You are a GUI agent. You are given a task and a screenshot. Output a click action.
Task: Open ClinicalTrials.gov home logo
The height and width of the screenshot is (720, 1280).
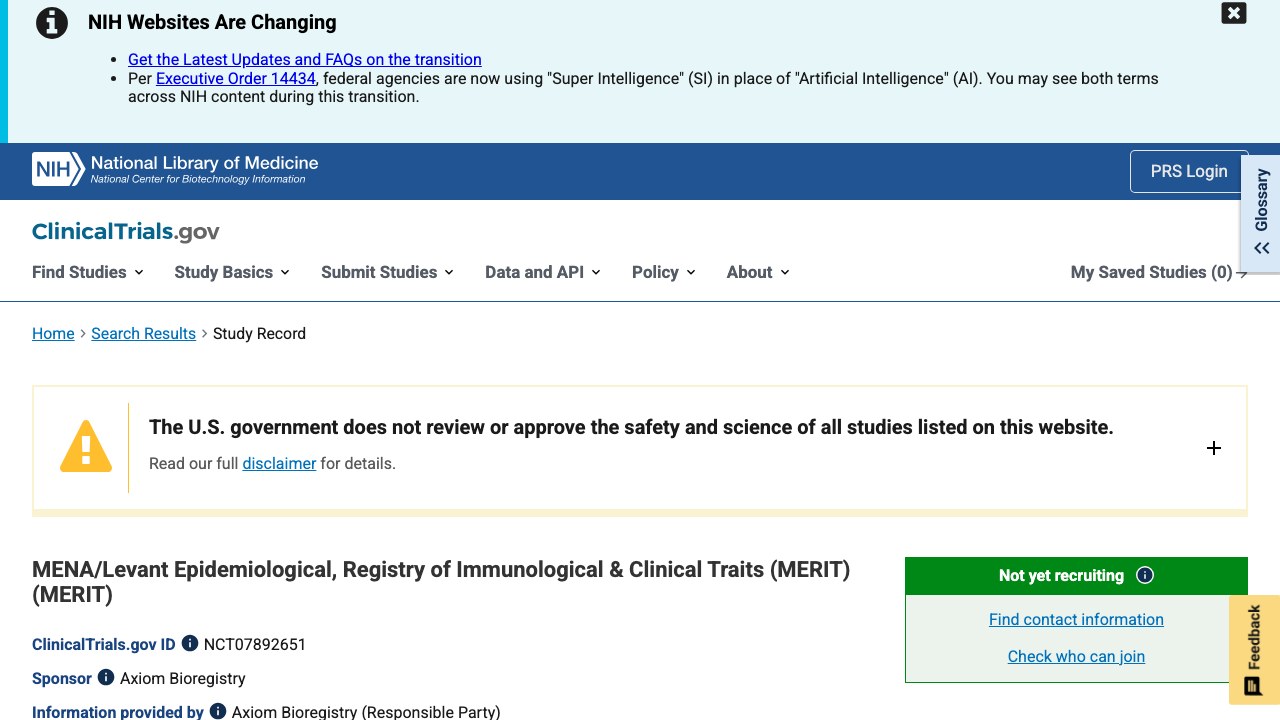126,231
